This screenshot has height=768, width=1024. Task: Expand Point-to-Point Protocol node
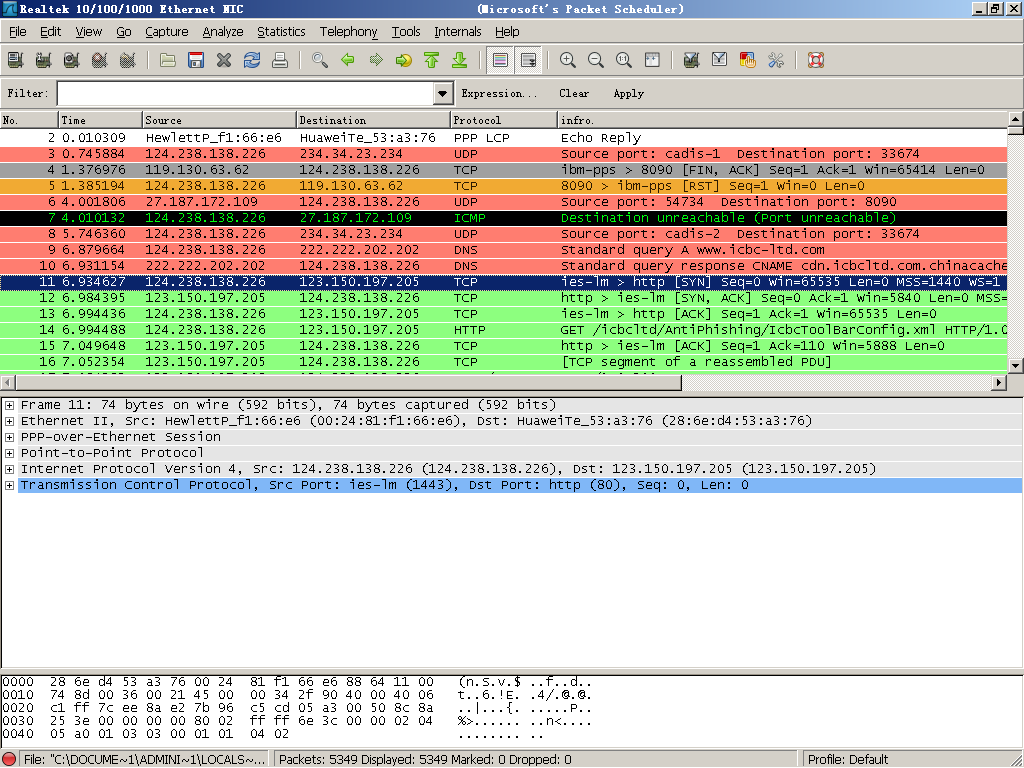[9, 453]
